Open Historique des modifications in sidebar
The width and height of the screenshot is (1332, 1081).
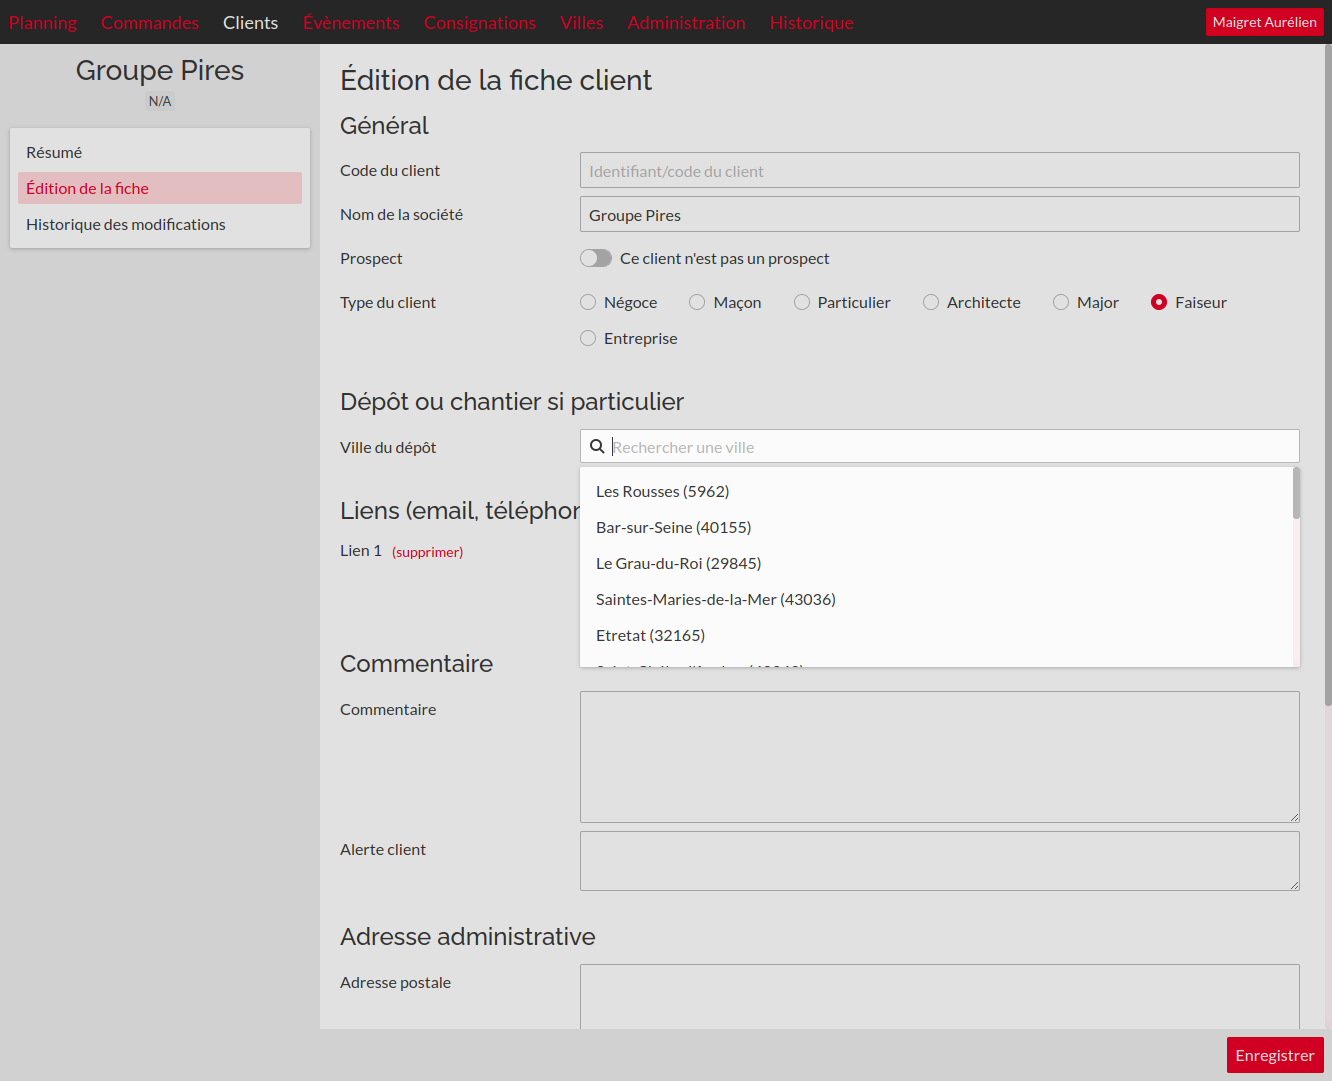click(126, 224)
